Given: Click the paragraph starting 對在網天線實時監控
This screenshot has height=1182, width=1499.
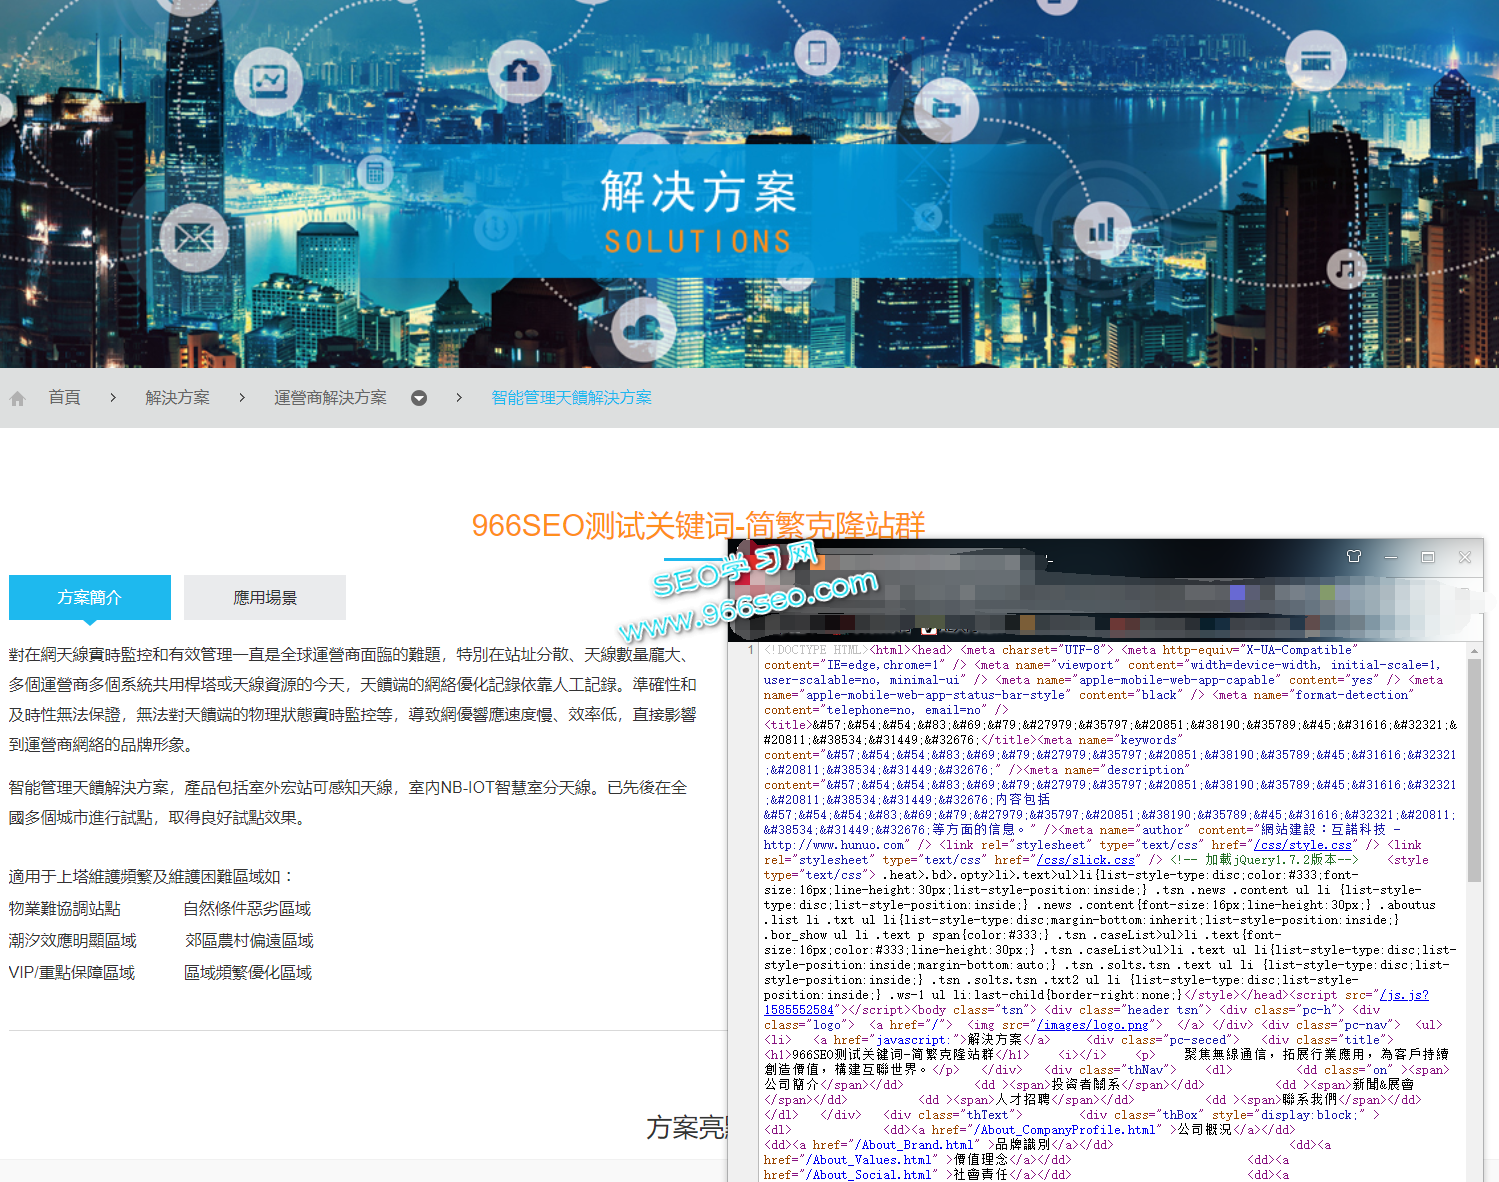Looking at the screenshot, I should point(353,699).
